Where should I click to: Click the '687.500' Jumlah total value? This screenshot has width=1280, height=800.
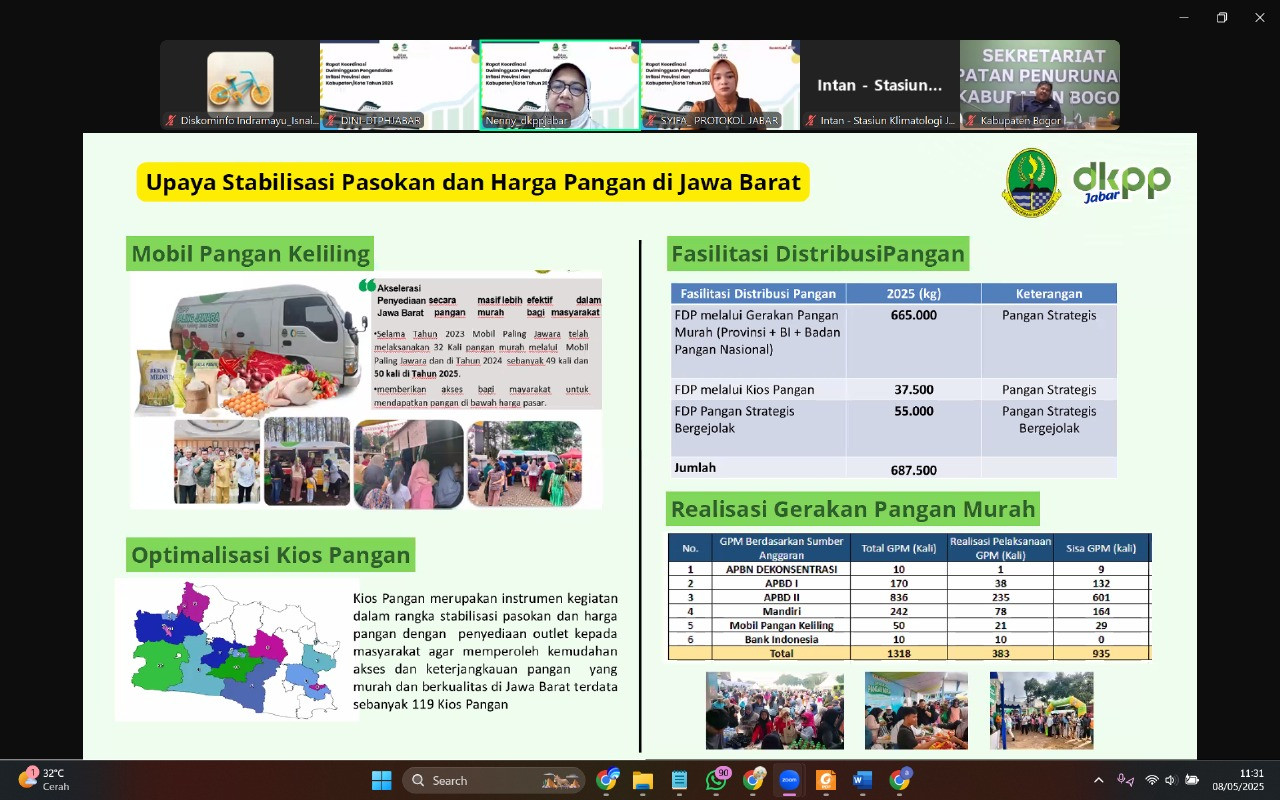(913, 470)
